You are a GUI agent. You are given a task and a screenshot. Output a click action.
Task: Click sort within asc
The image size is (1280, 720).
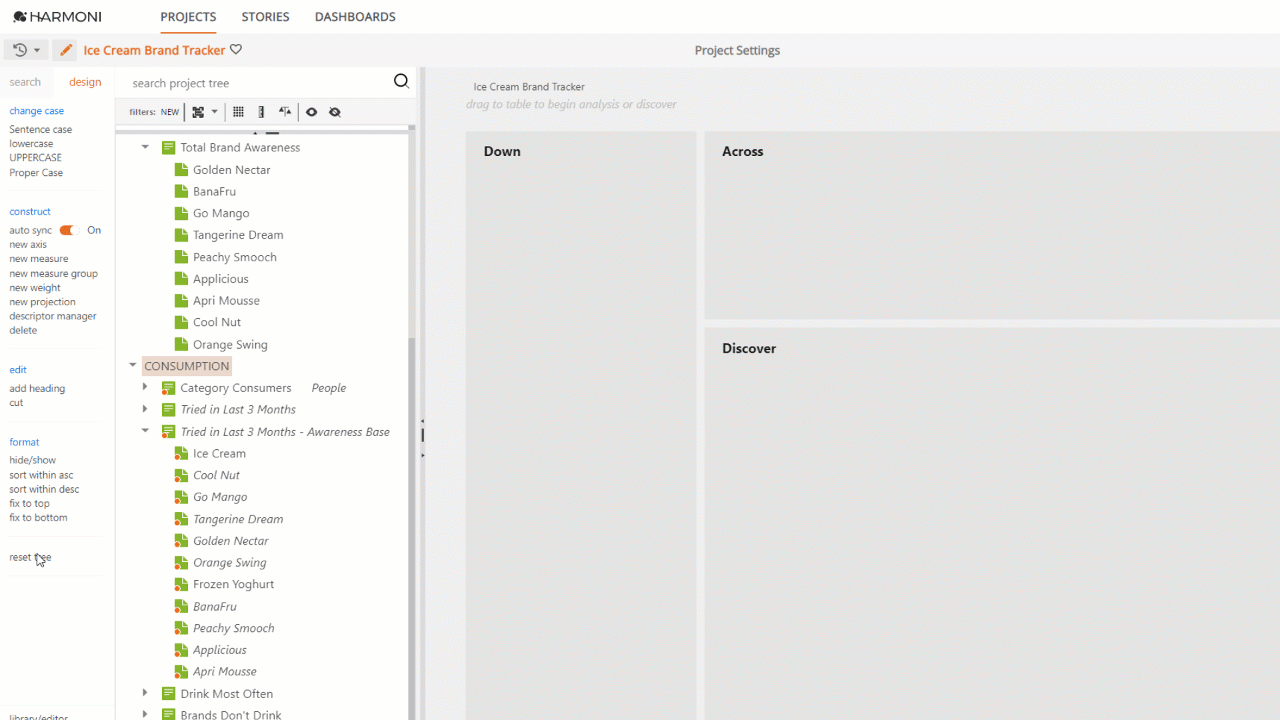click(x=41, y=475)
